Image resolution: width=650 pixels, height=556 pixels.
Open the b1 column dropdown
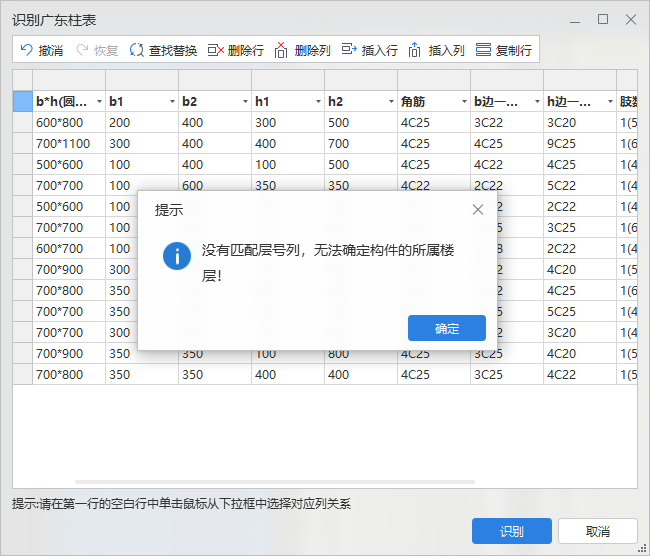coord(172,102)
